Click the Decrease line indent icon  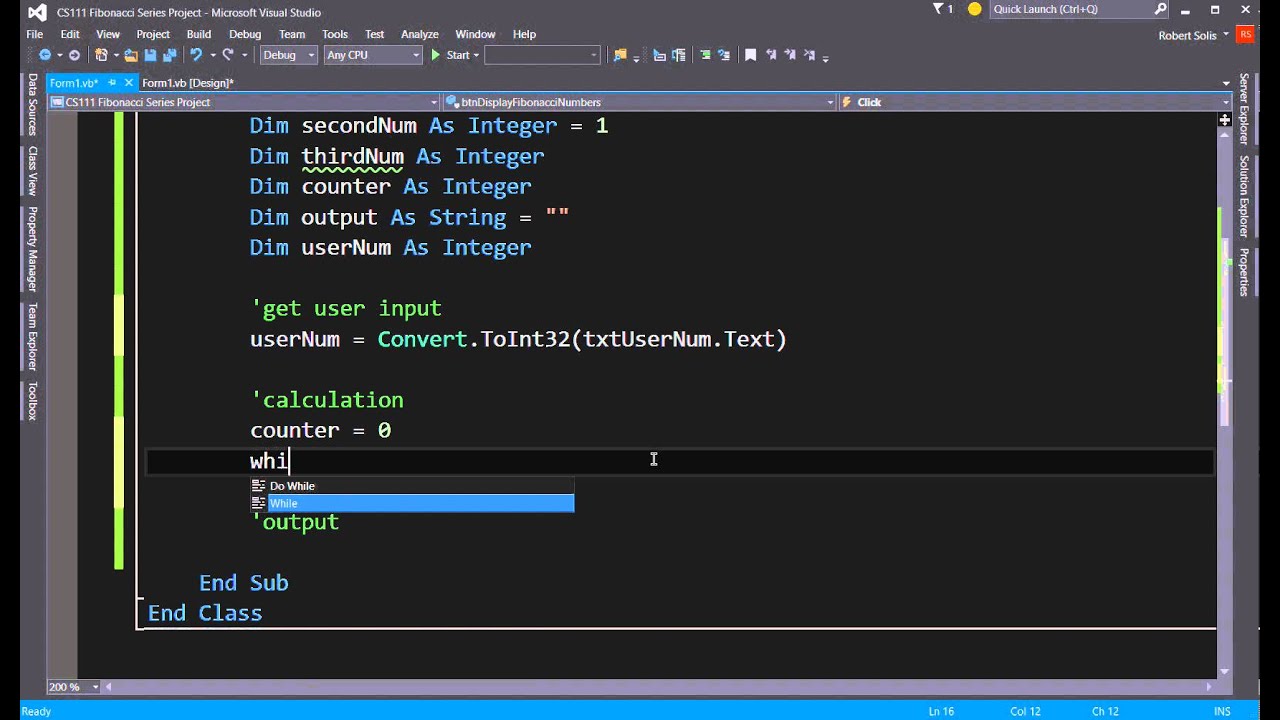pos(659,55)
